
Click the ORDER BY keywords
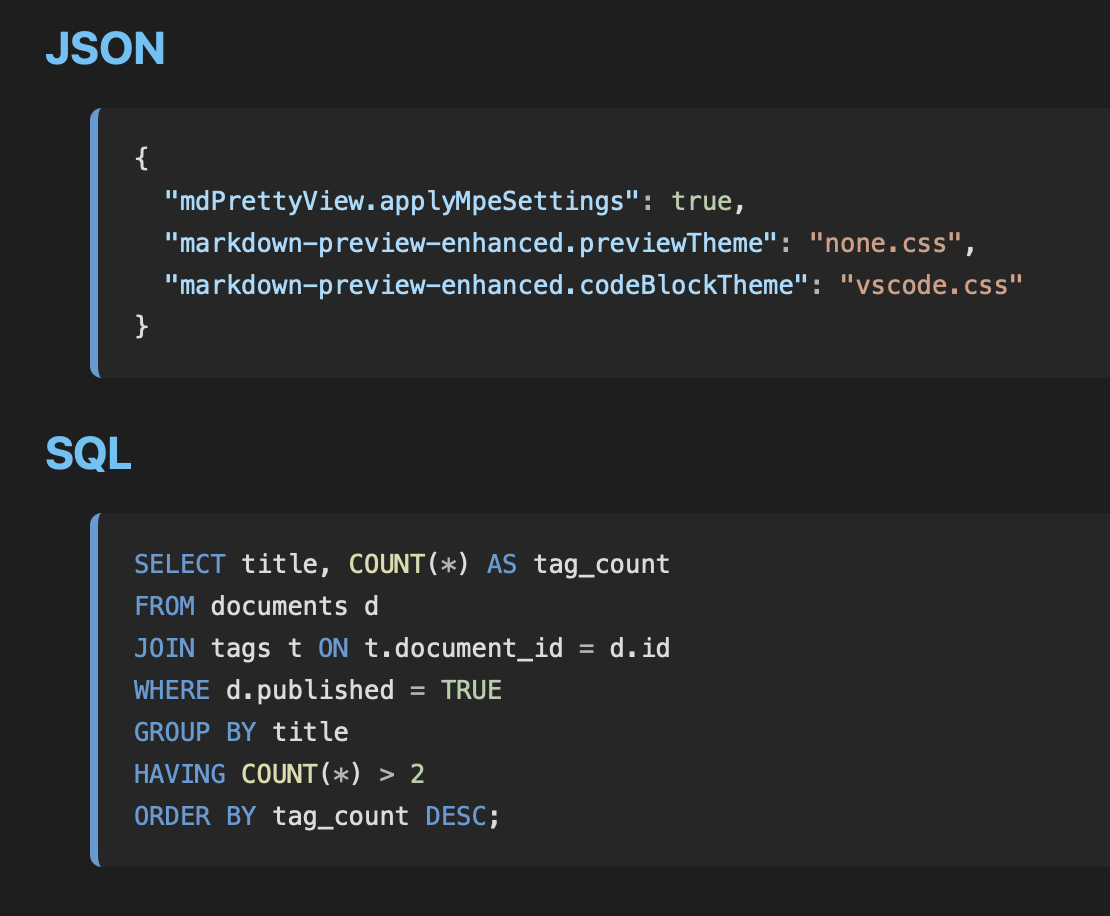point(195,816)
